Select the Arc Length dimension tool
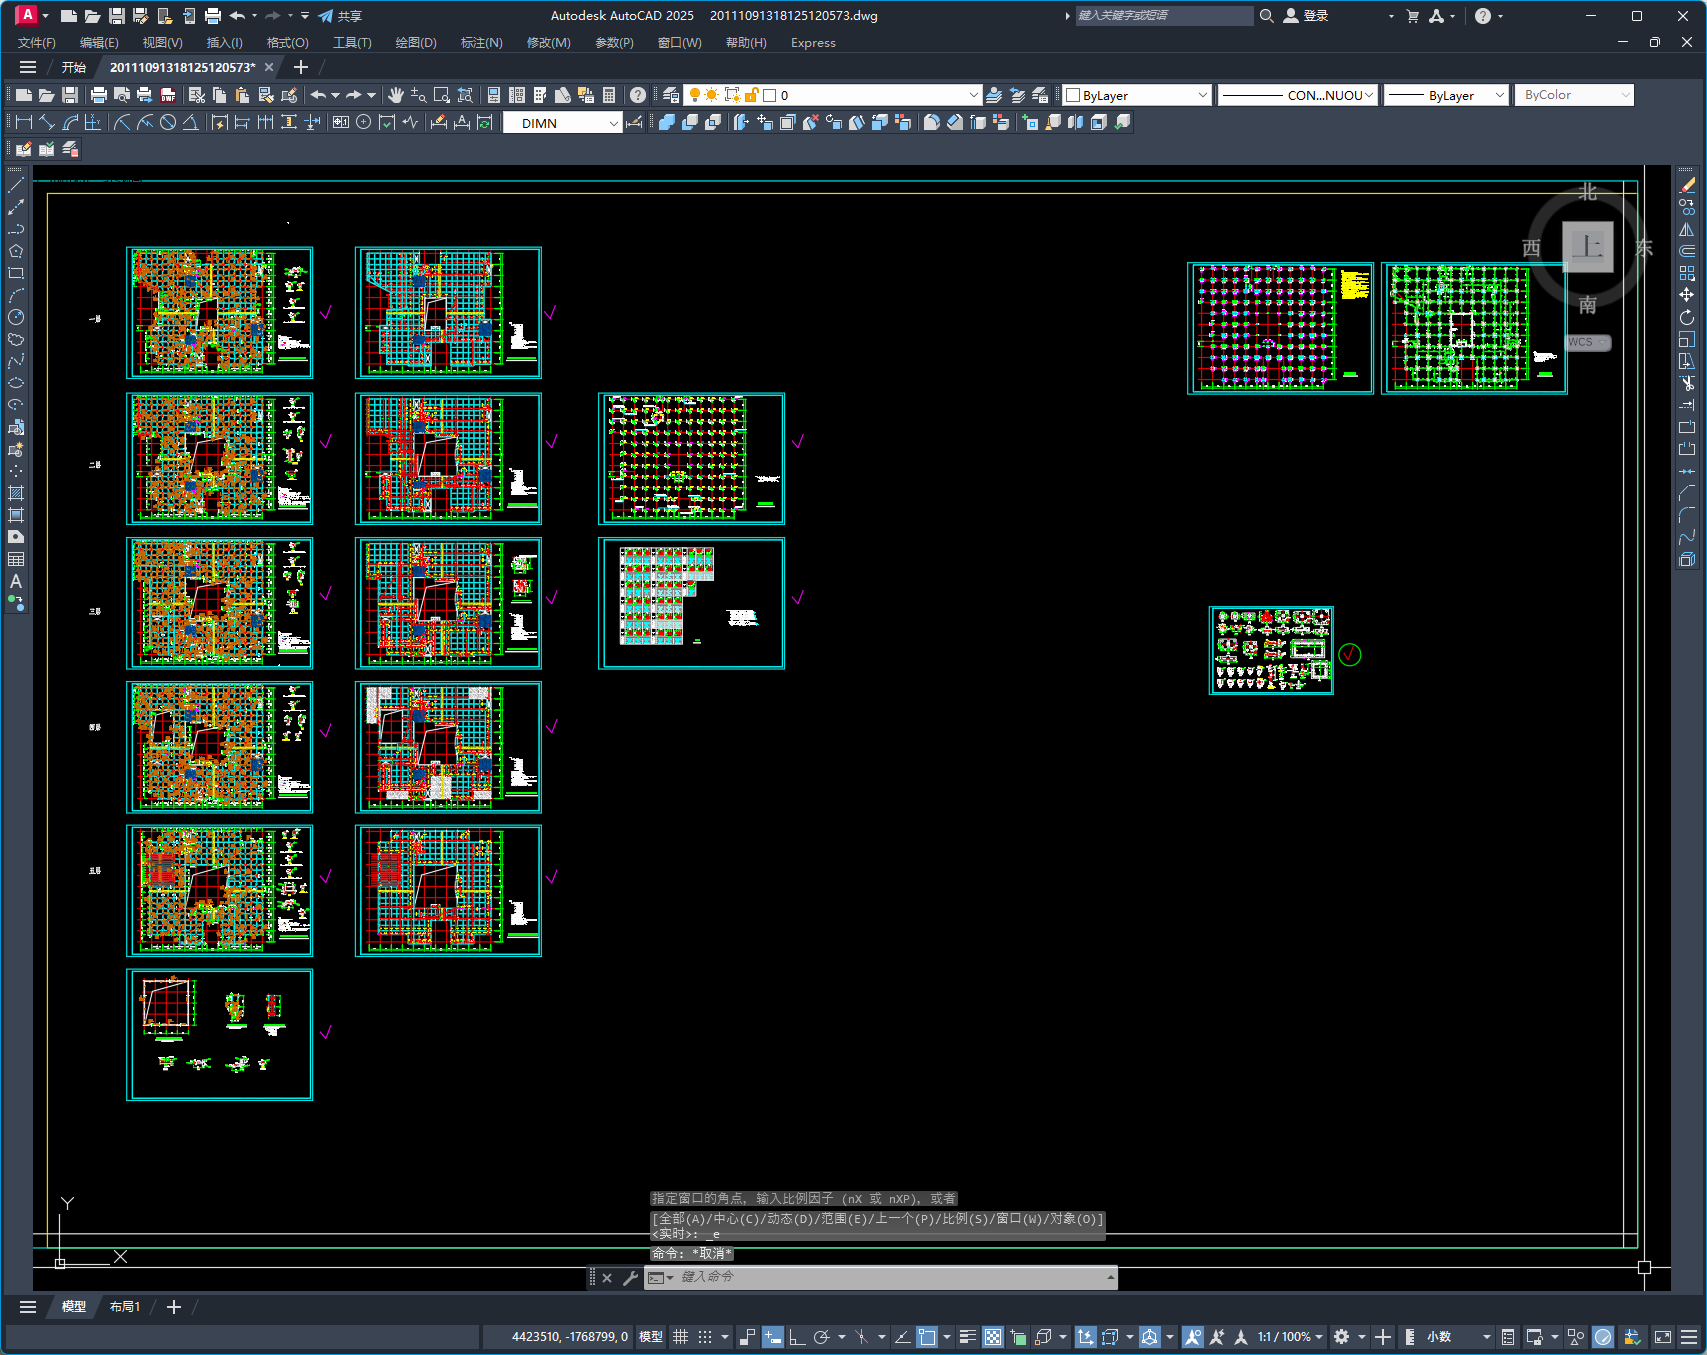 pyautogui.click(x=70, y=122)
